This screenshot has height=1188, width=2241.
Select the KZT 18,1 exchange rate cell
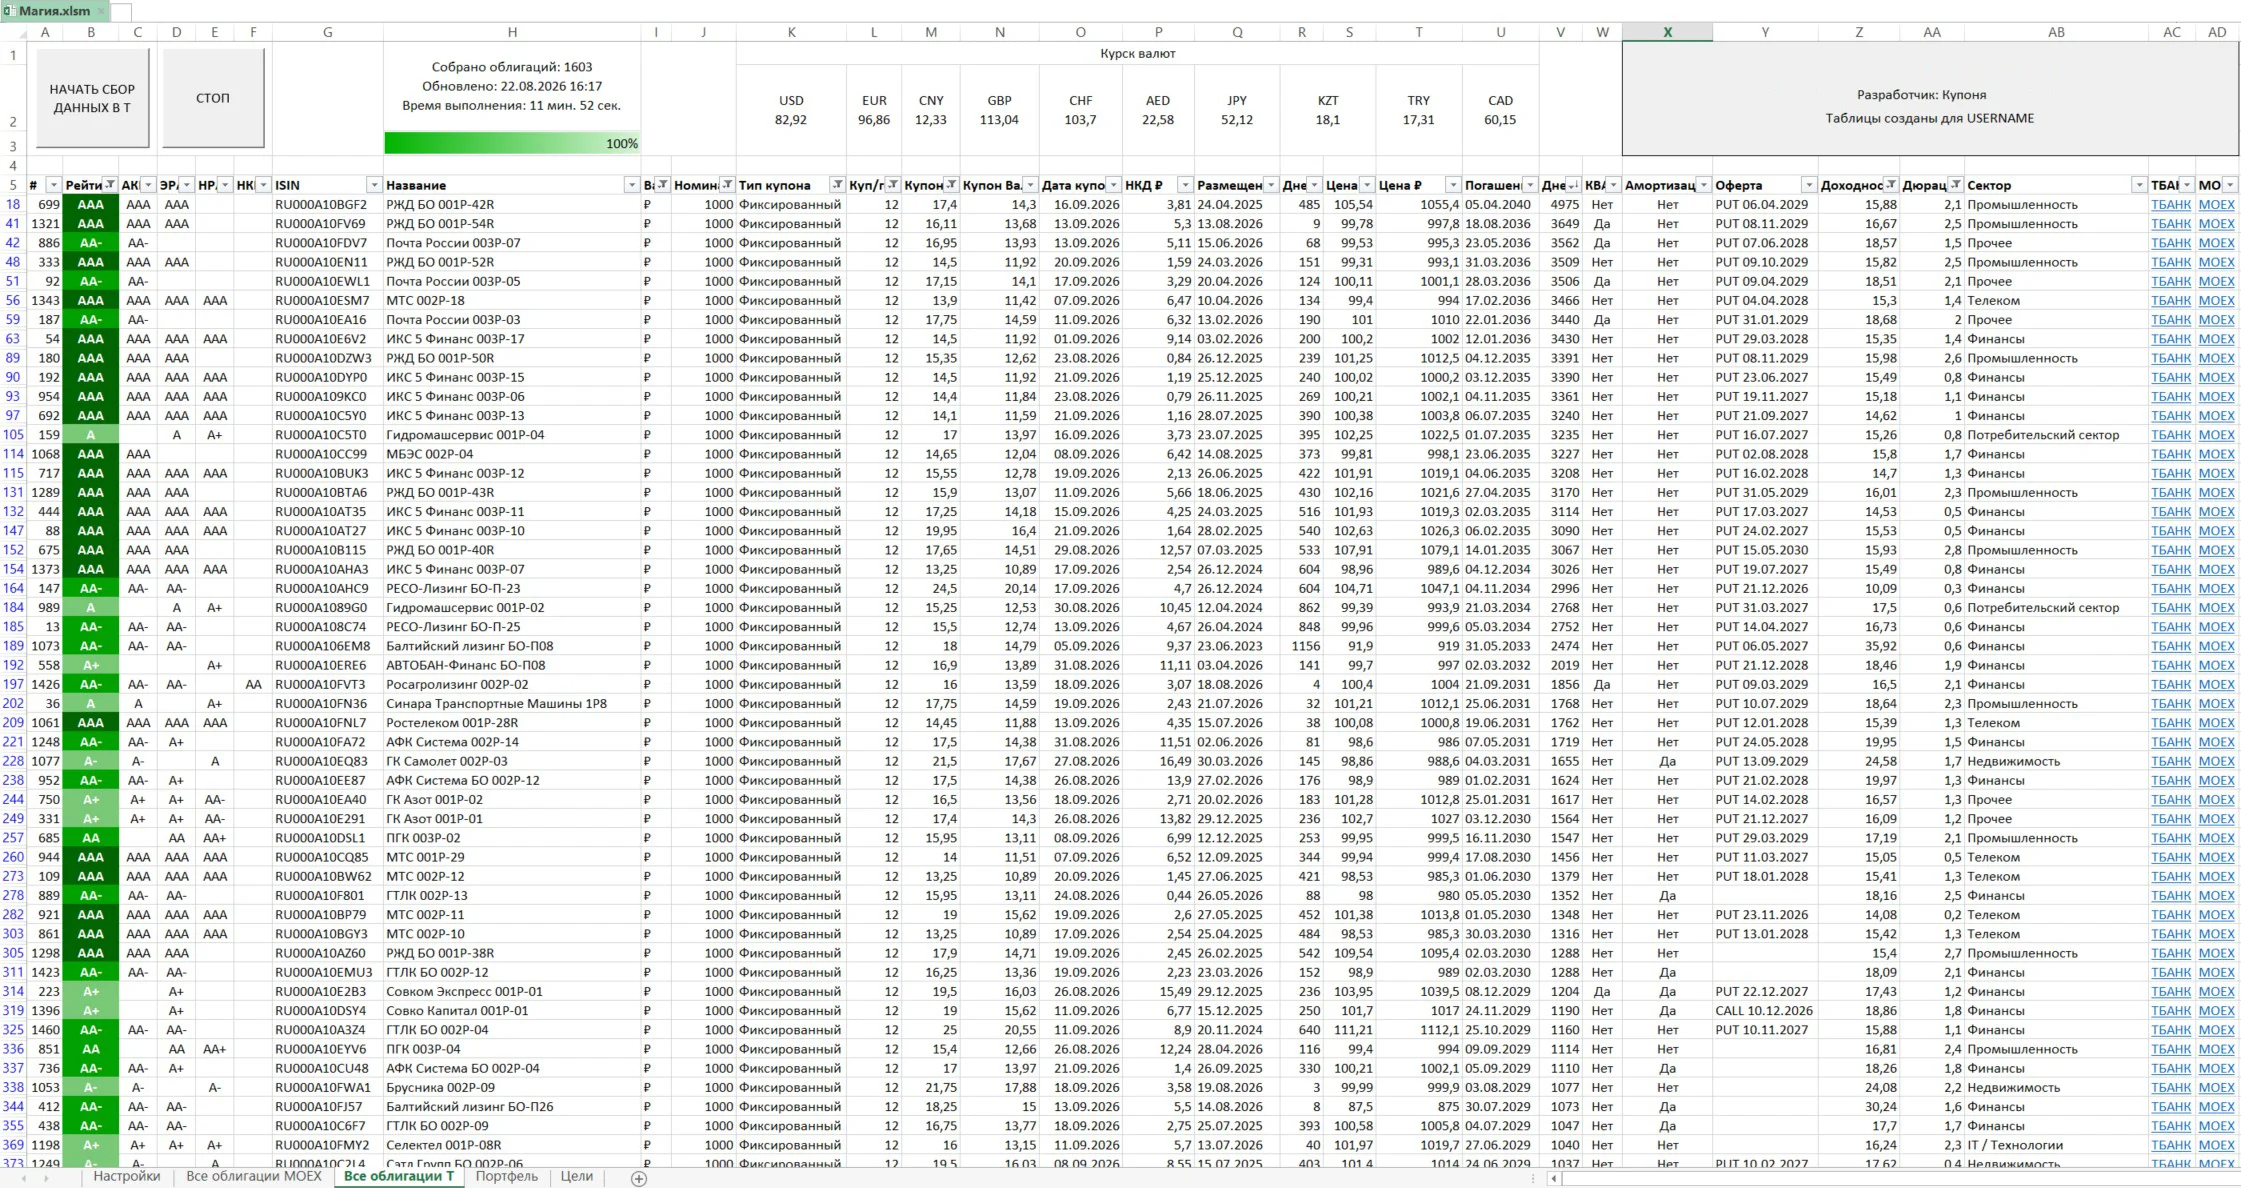pos(1328,110)
